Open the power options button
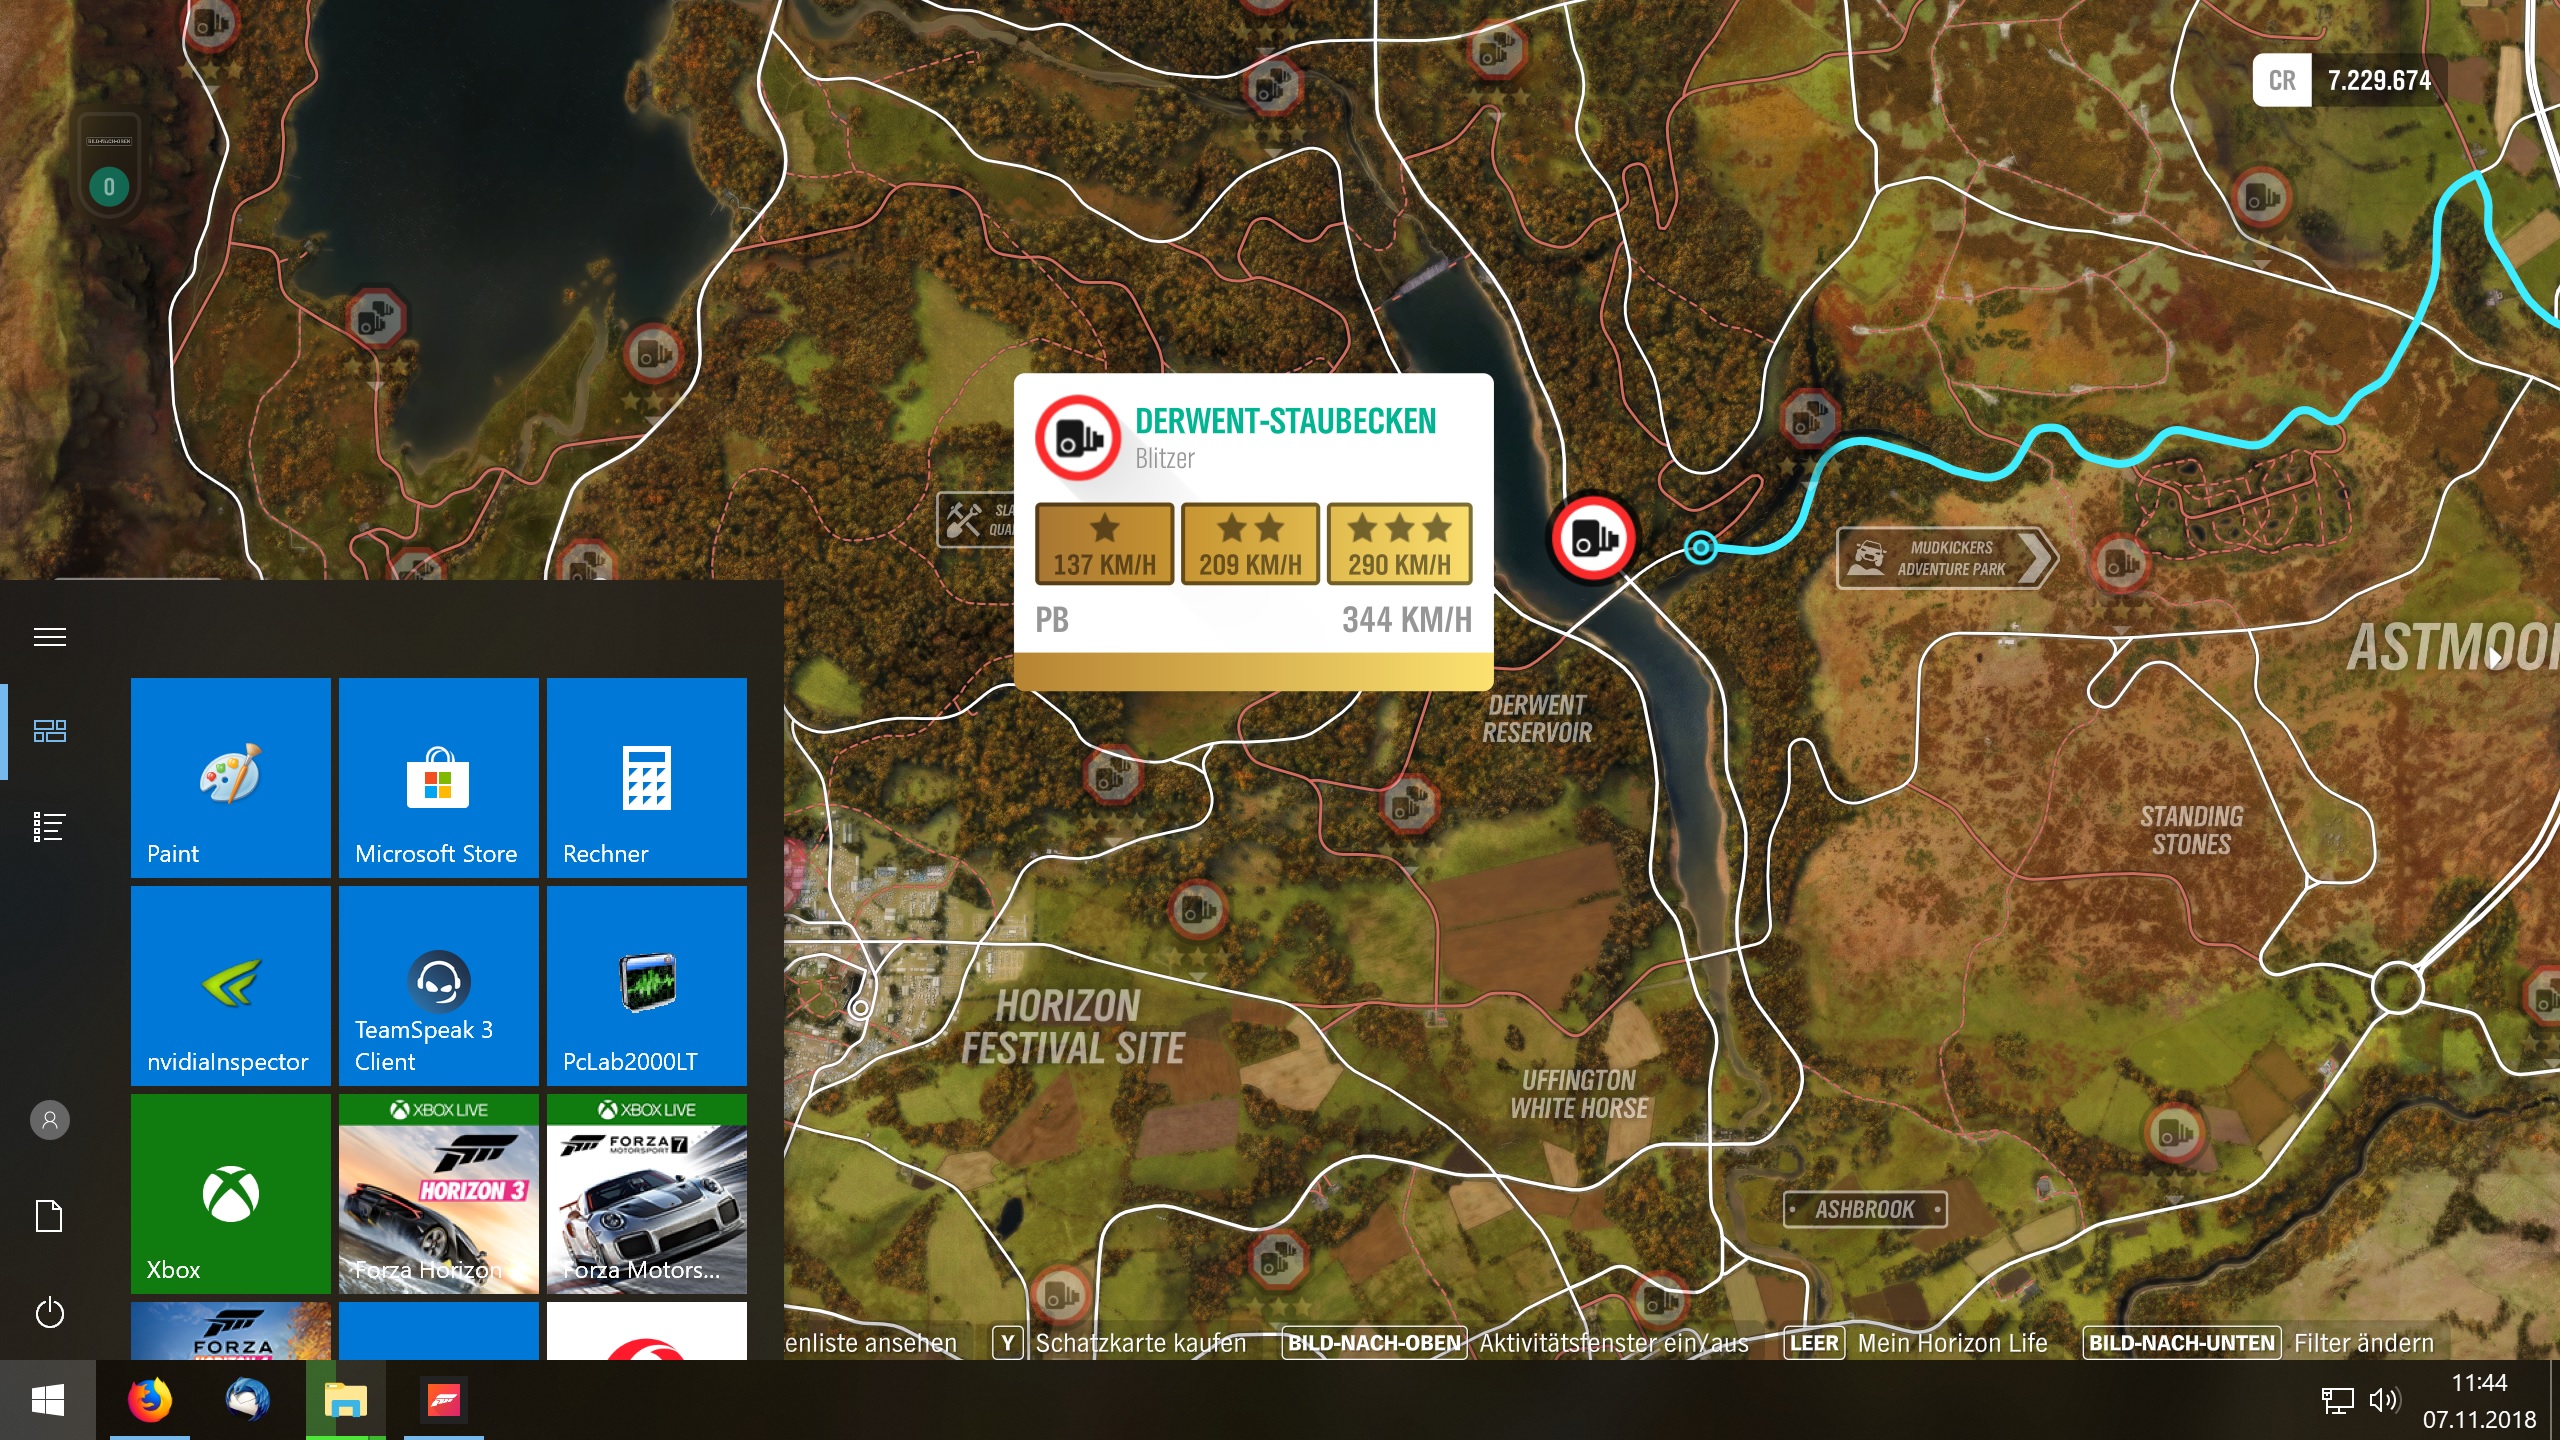This screenshot has height=1440, width=2560. click(x=50, y=1313)
